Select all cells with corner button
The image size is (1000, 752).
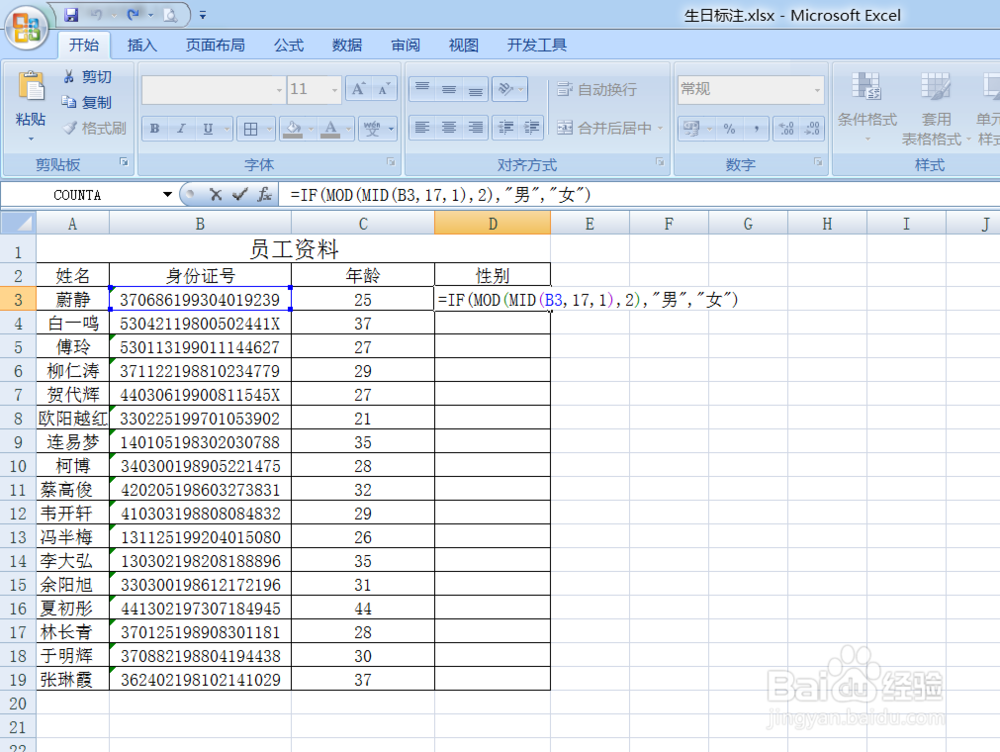18,223
